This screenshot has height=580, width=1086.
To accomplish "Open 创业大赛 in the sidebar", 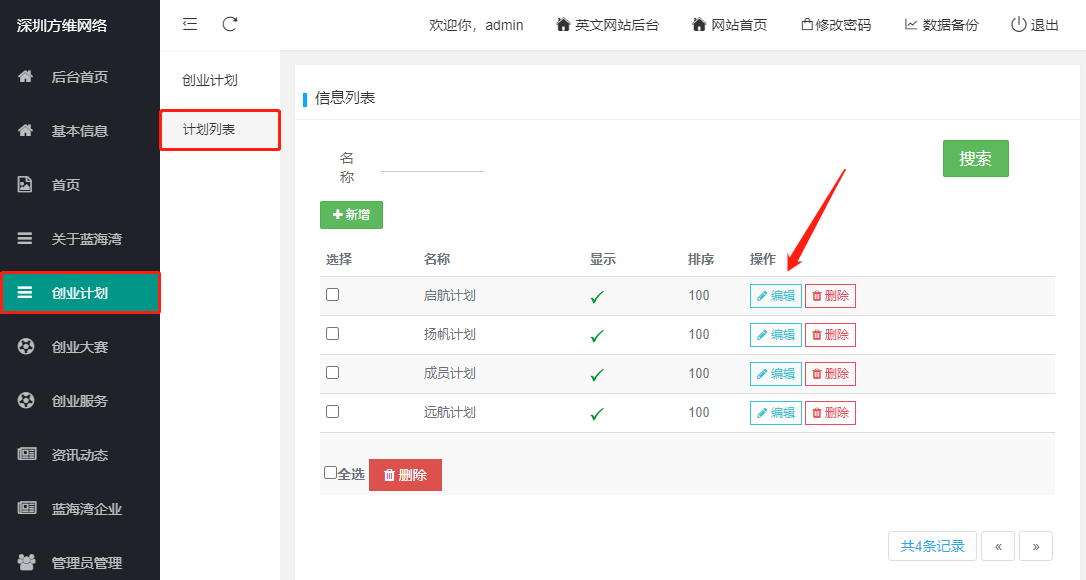I will tap(80, 346).
